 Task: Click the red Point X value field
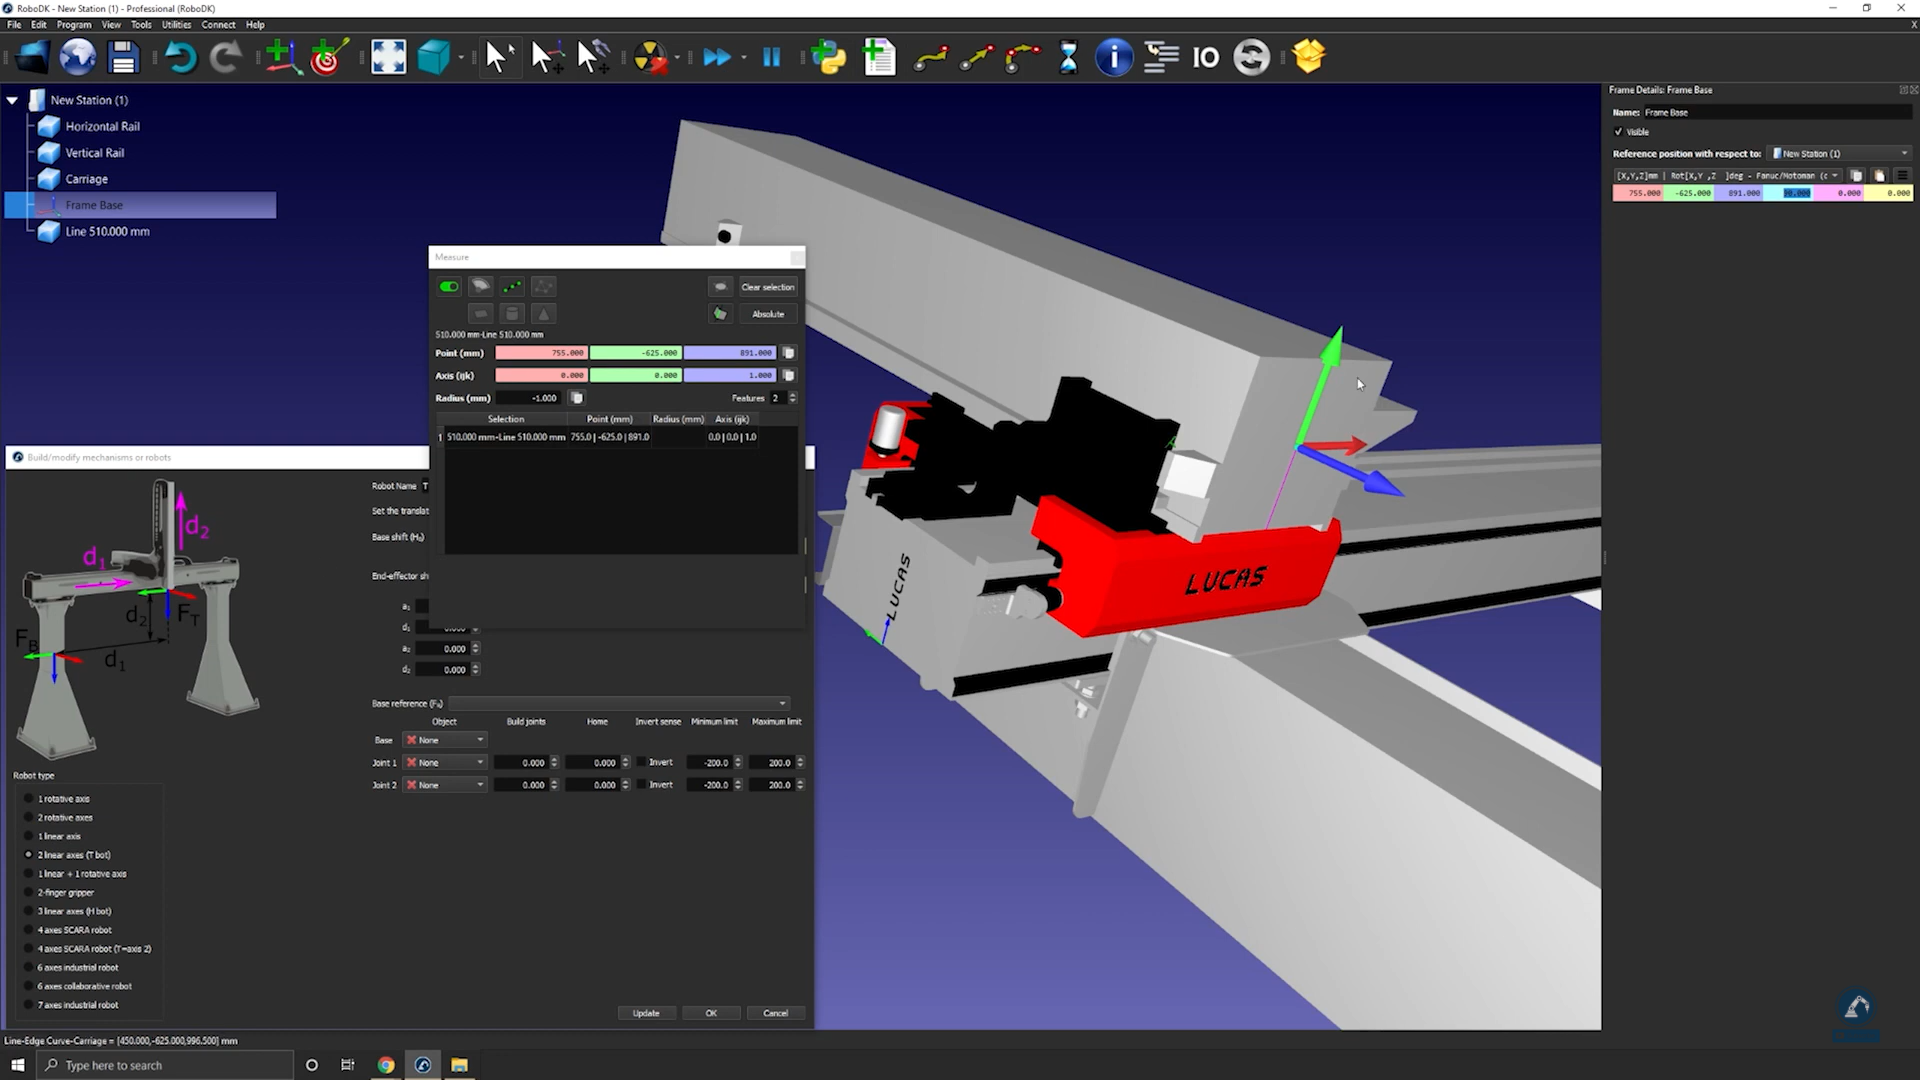(x=541, y=353)
